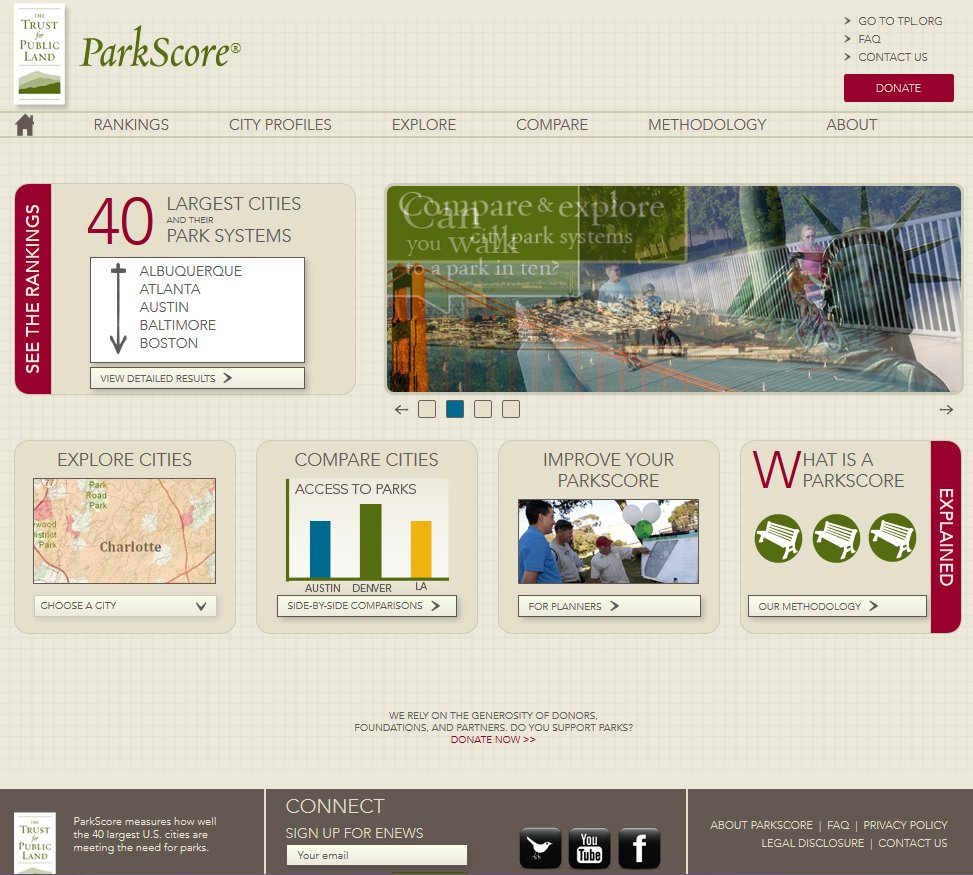The width and height of the screenshot is (973, 875).
Task: Click the What Is a ParkScore heading
Action: (x=829, y=470)
